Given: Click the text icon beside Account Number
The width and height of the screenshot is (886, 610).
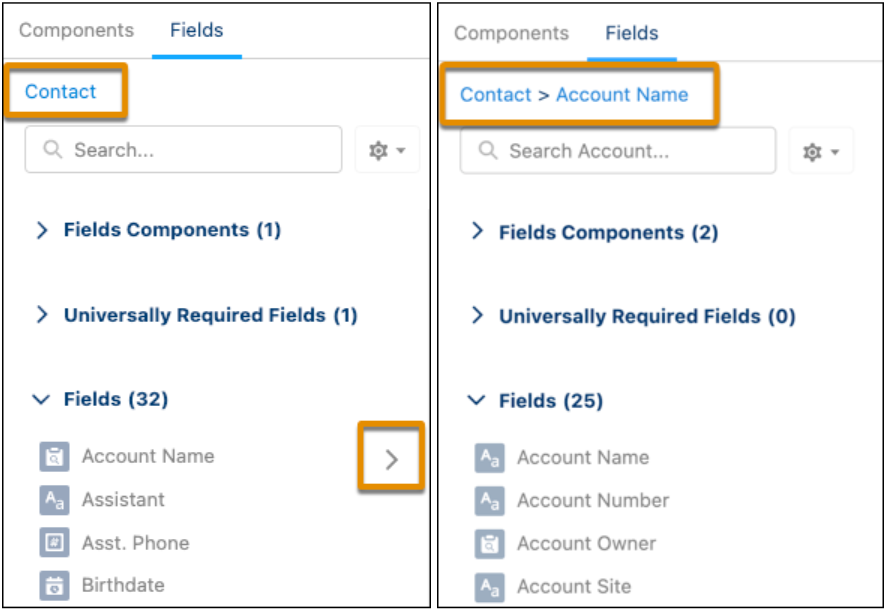Looking at the screenshot, I should pyautogui.click(x=489, y=501).
